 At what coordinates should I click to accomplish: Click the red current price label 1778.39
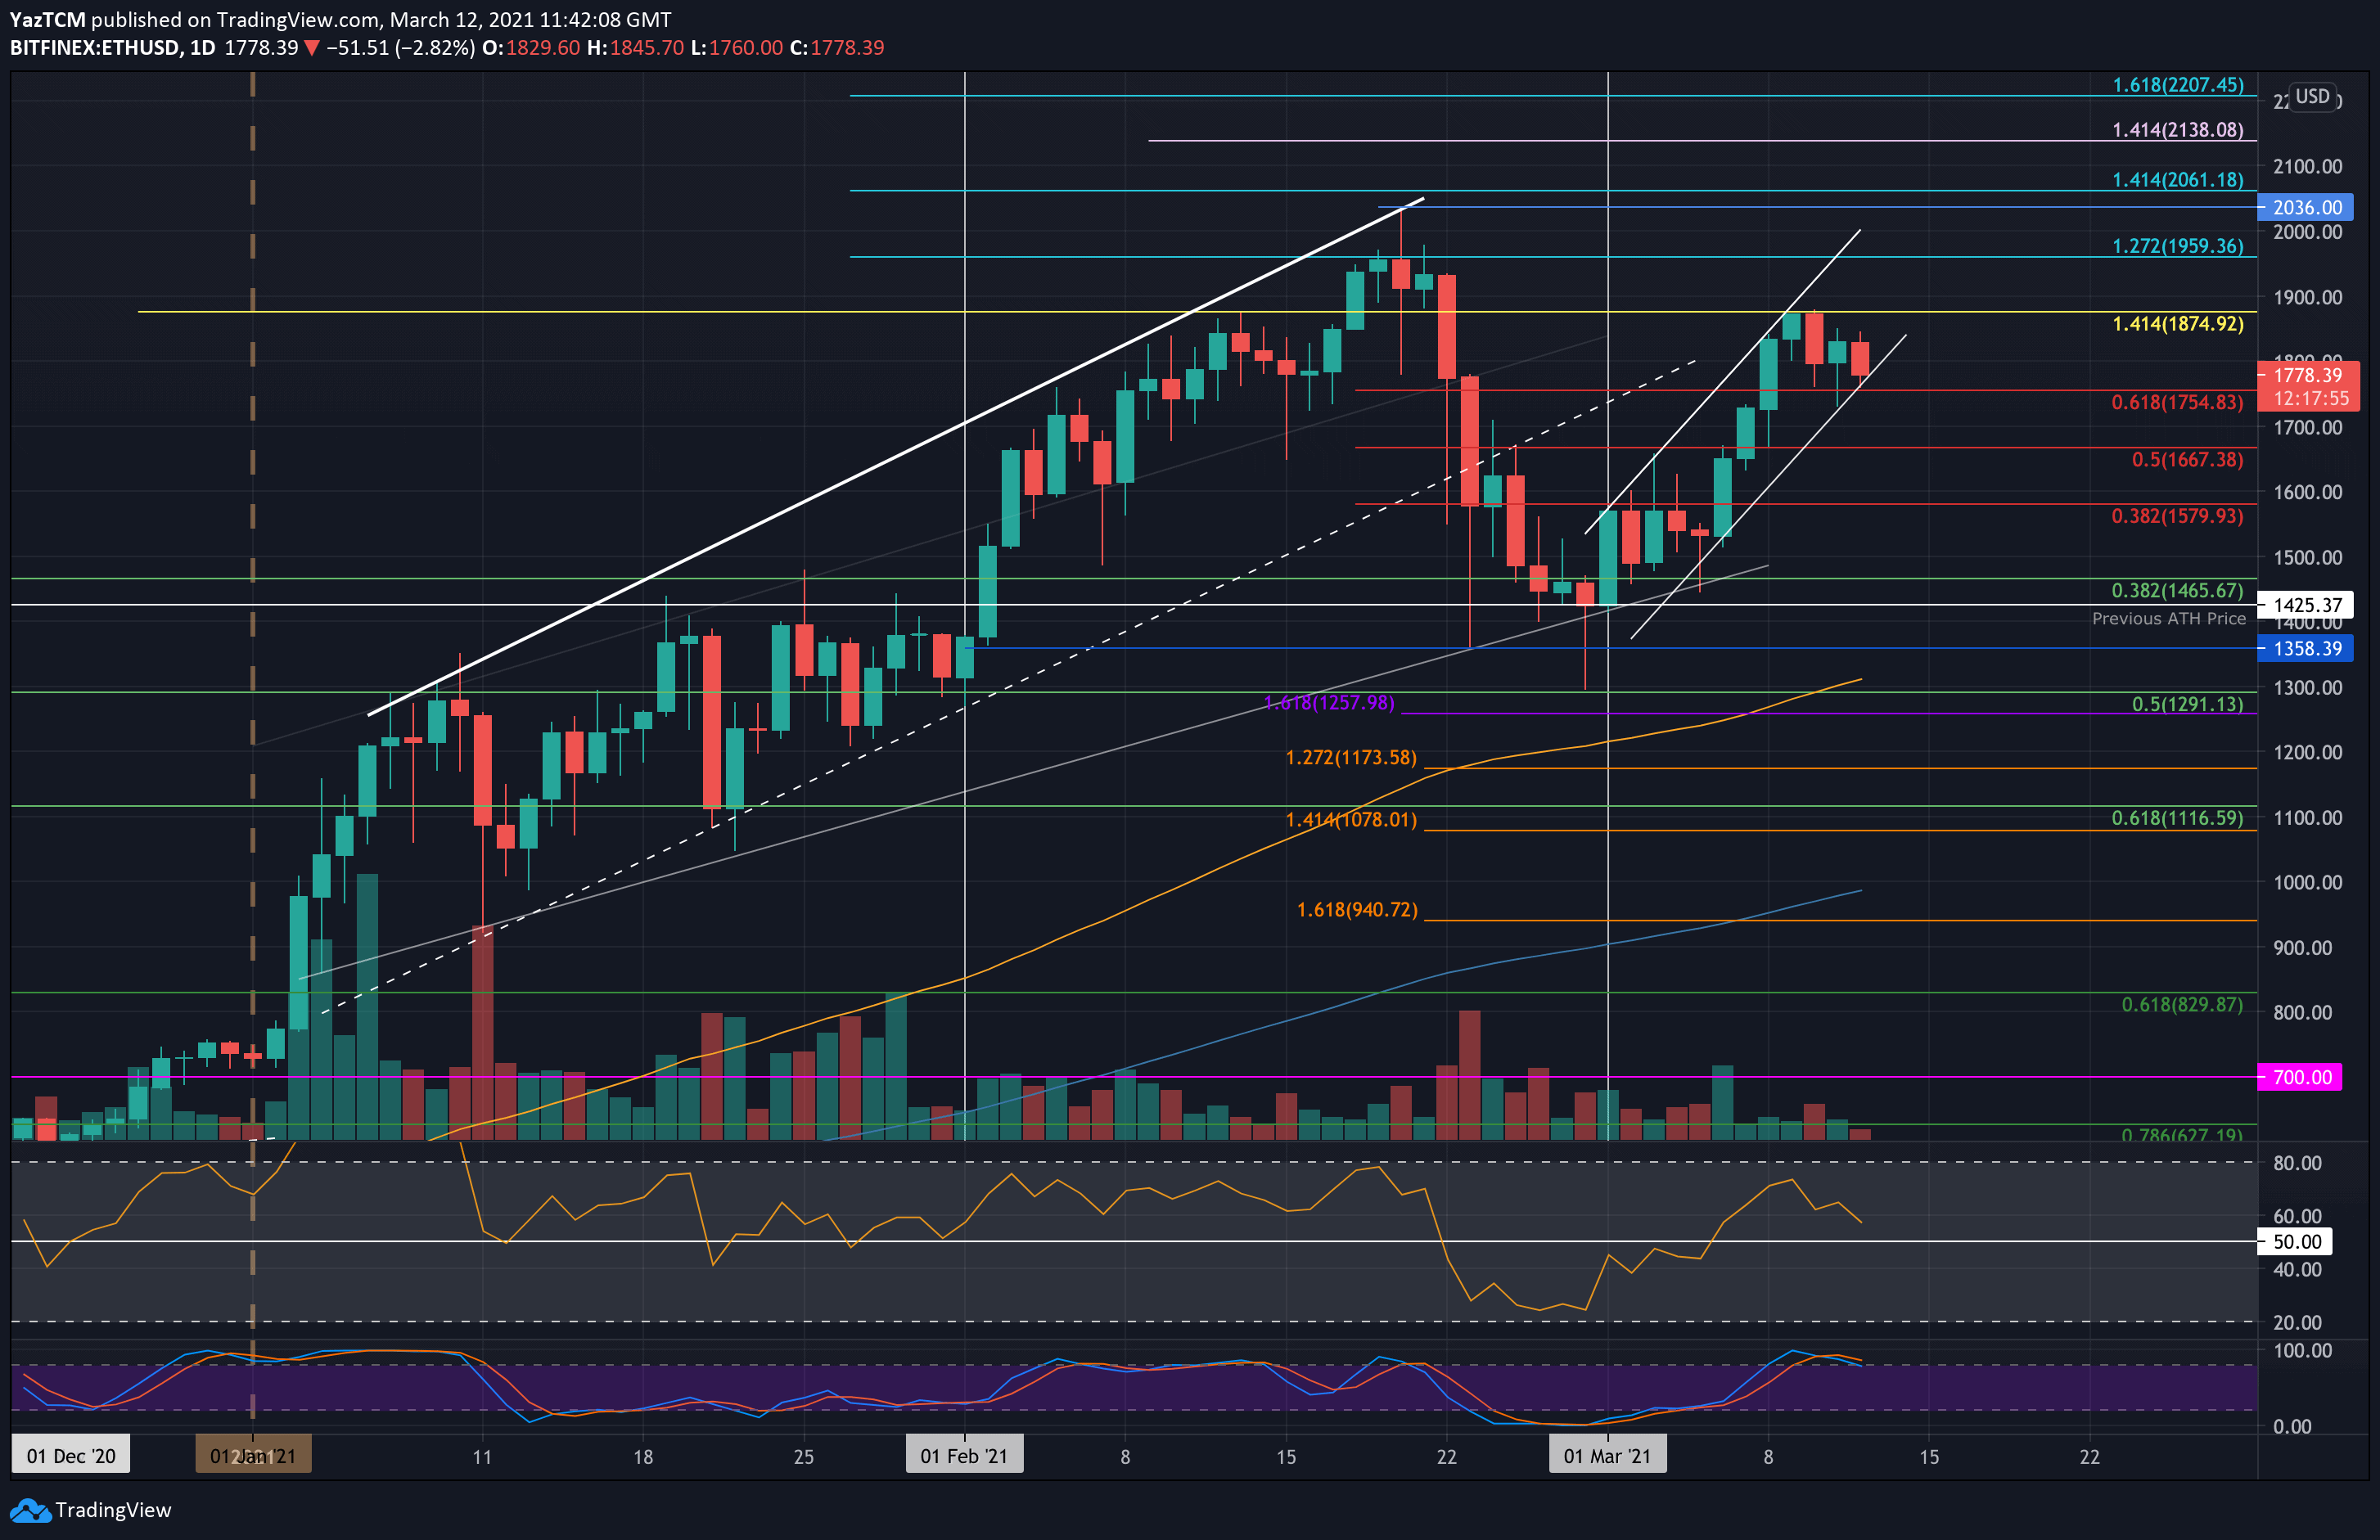click(2308, 375)
